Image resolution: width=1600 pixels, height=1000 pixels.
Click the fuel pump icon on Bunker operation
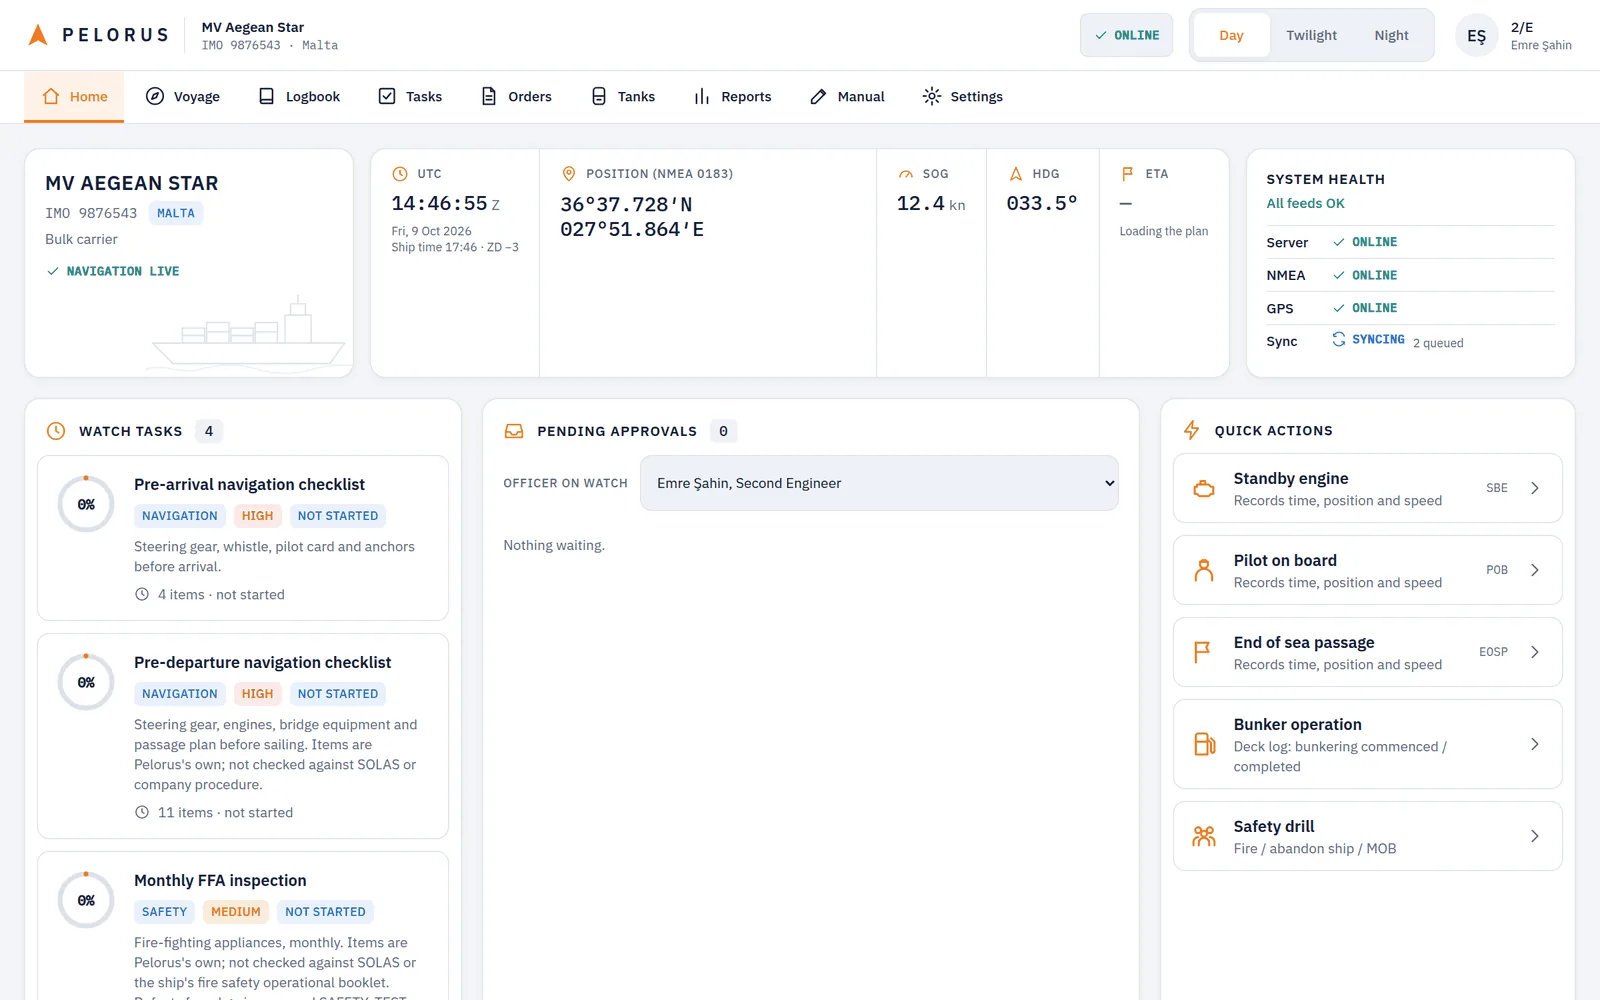coord(1204,744)
